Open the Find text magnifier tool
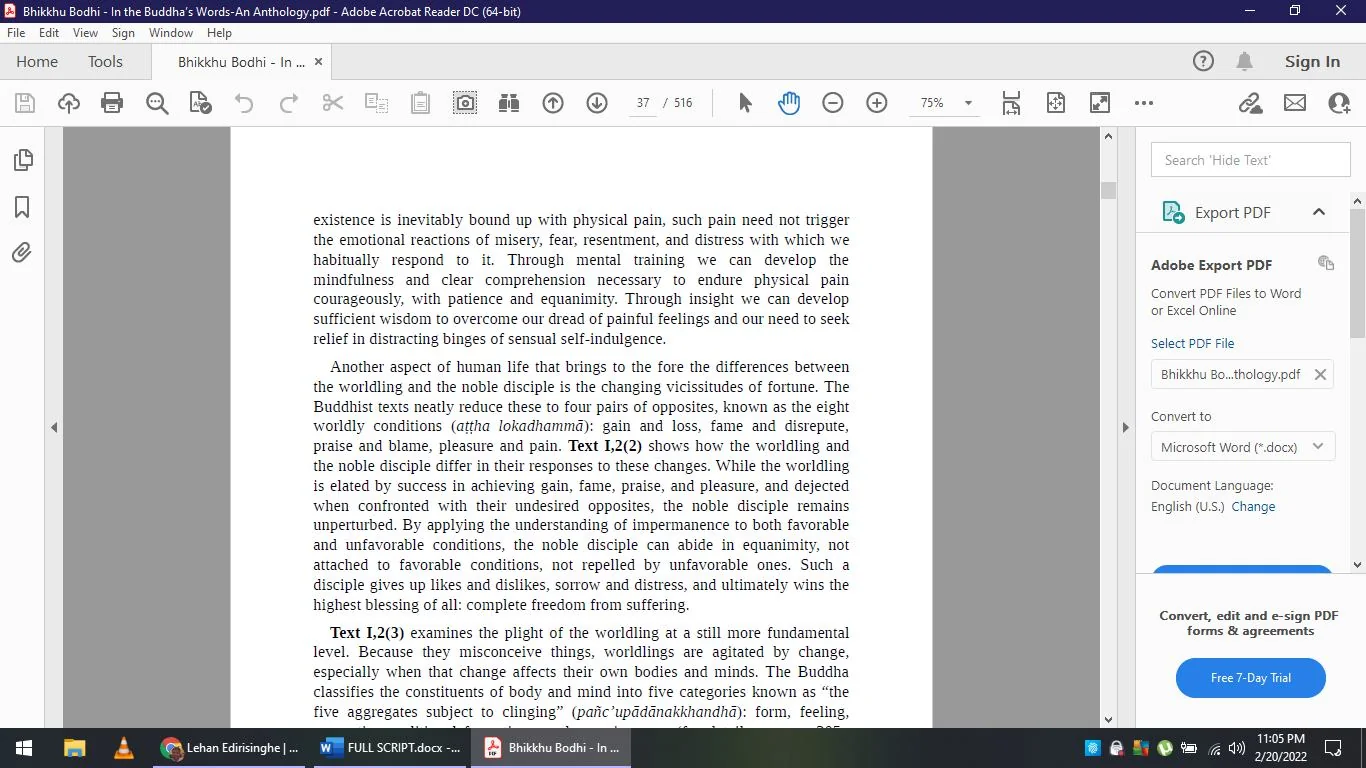Screen dimensions: 1366x768 coord(157,103)
